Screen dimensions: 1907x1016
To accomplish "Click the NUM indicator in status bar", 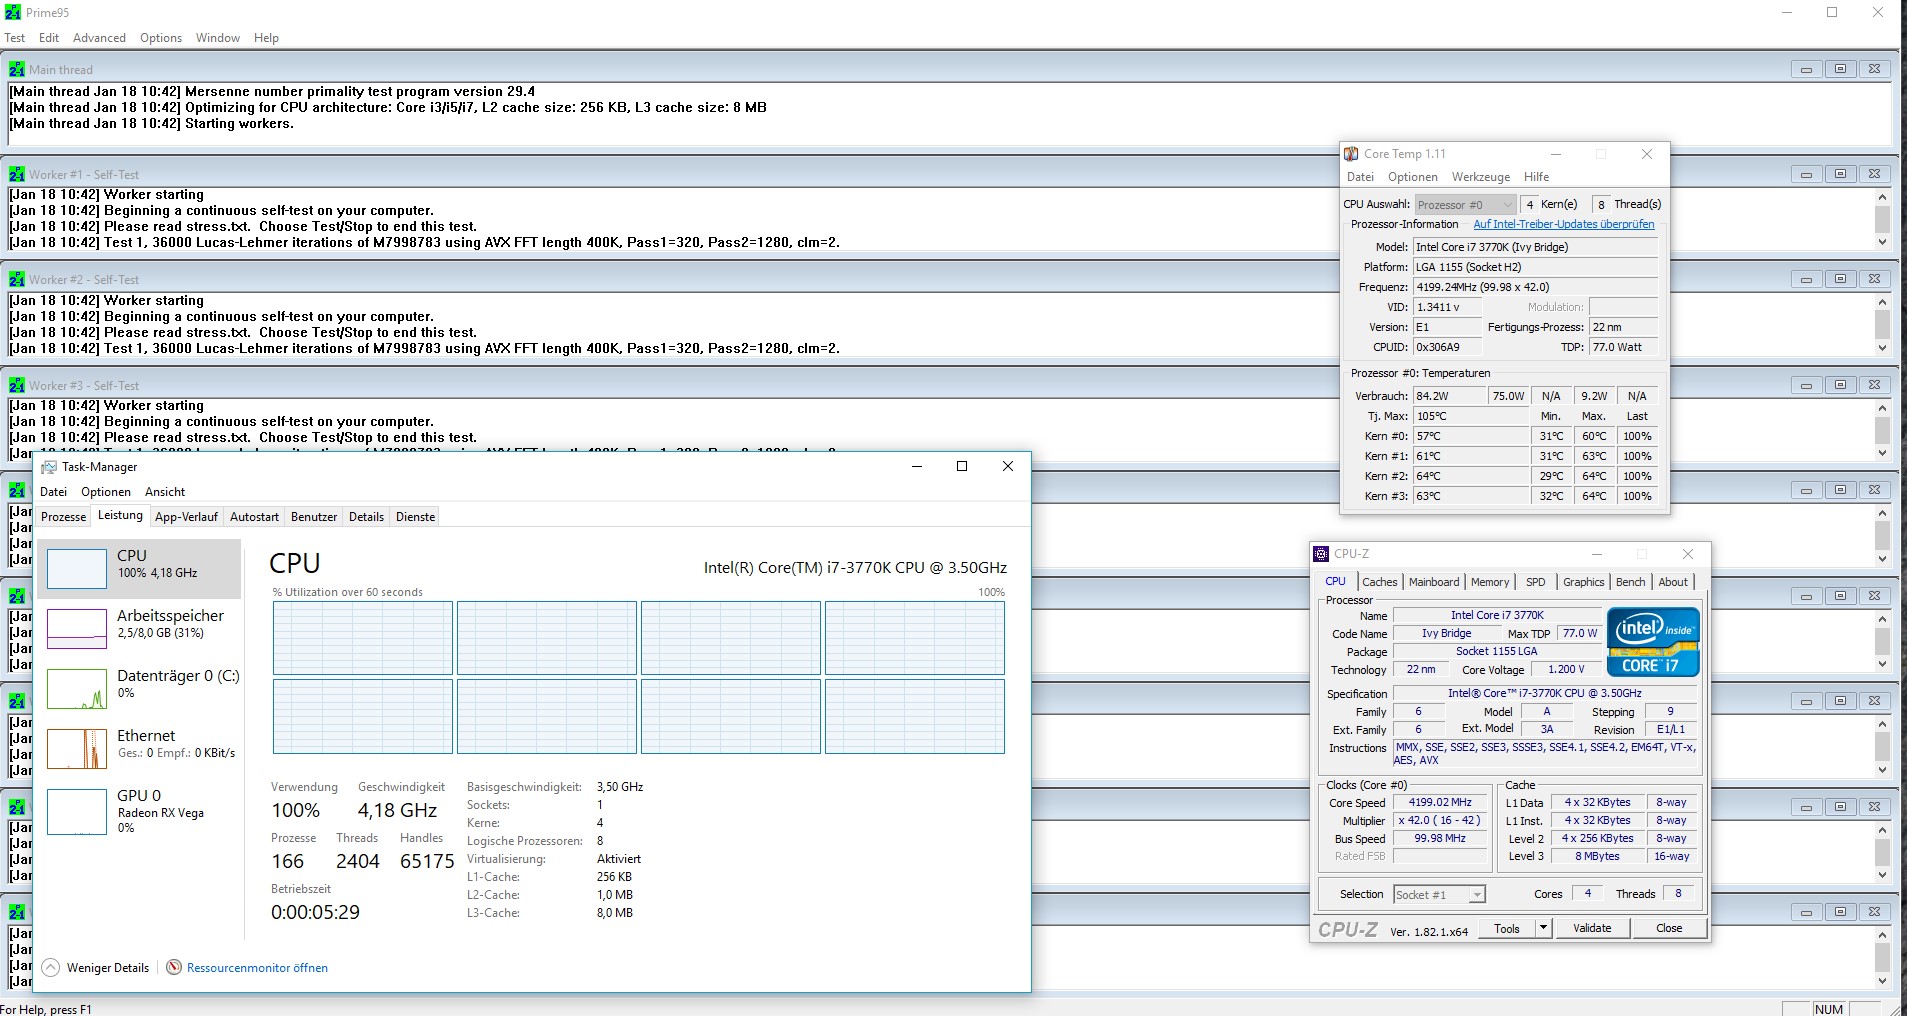I will click(1829, 1009).
